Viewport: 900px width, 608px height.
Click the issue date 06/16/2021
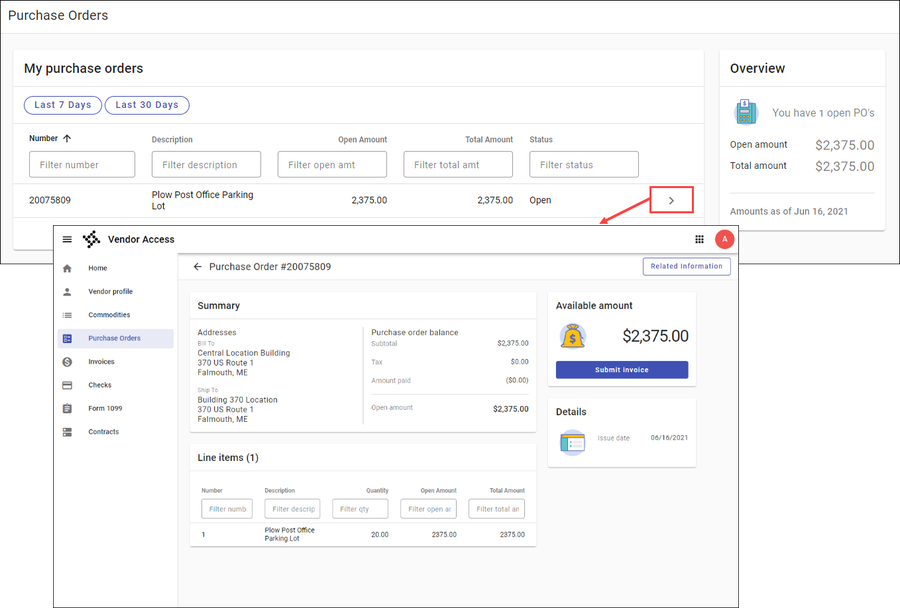[x=669, y=437]
